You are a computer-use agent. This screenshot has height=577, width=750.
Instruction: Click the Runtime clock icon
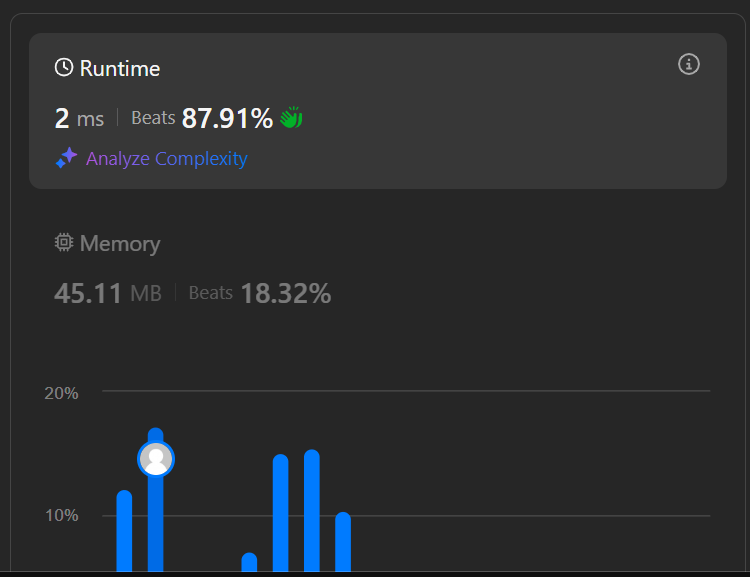pyautogui.click(x=64, y=67)
